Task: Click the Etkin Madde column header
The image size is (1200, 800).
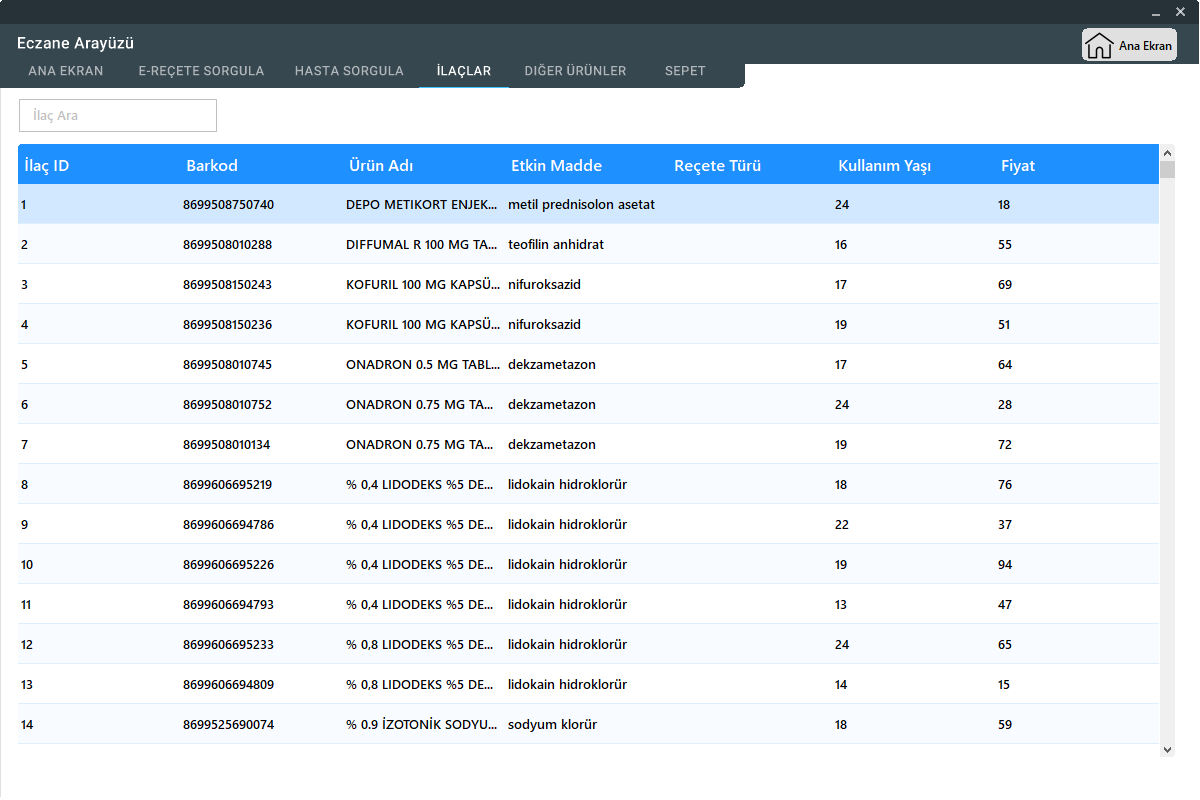Action: click(x=556, y=166)
